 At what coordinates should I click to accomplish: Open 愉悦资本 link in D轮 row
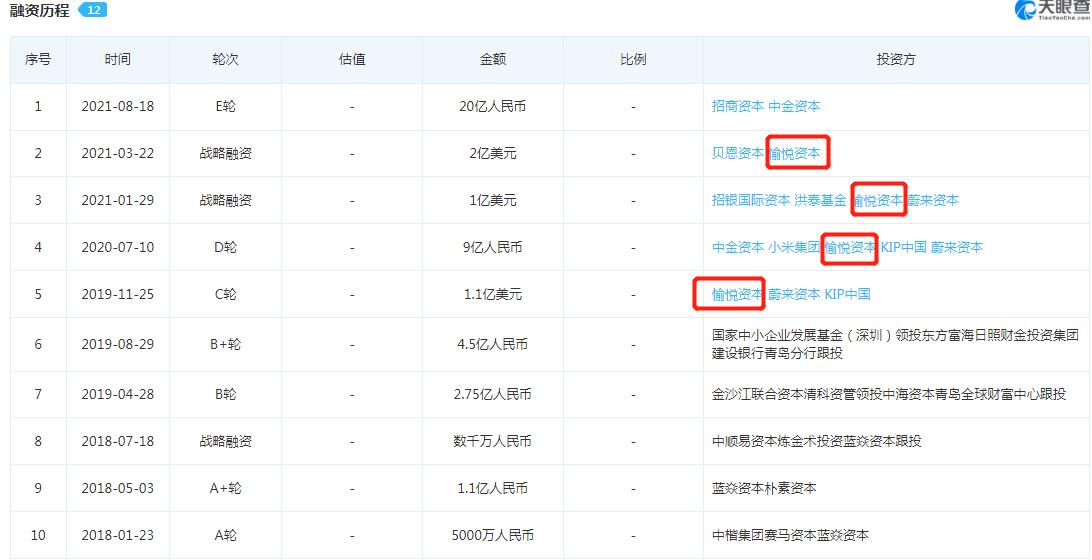[x=850, y=247]
